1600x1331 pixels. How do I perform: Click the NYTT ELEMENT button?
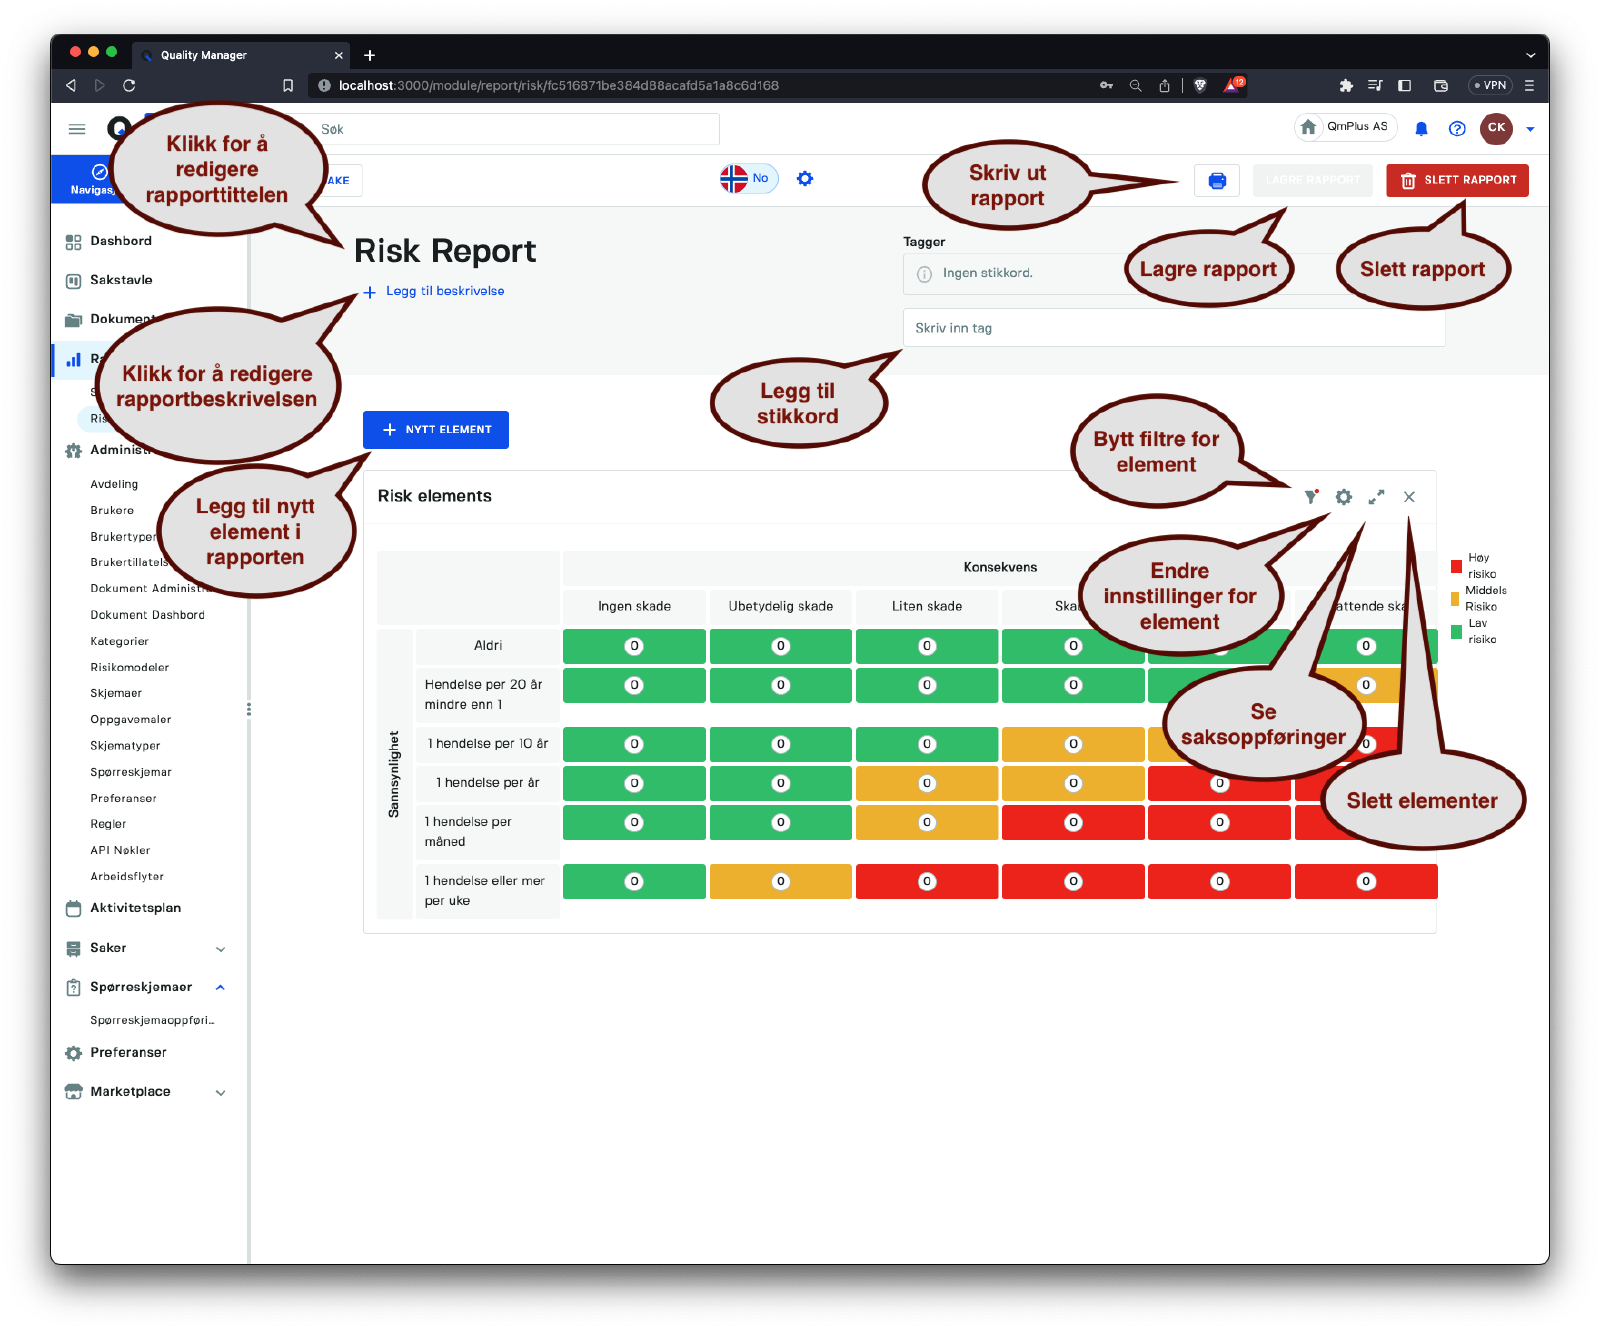tap(436, 430)
